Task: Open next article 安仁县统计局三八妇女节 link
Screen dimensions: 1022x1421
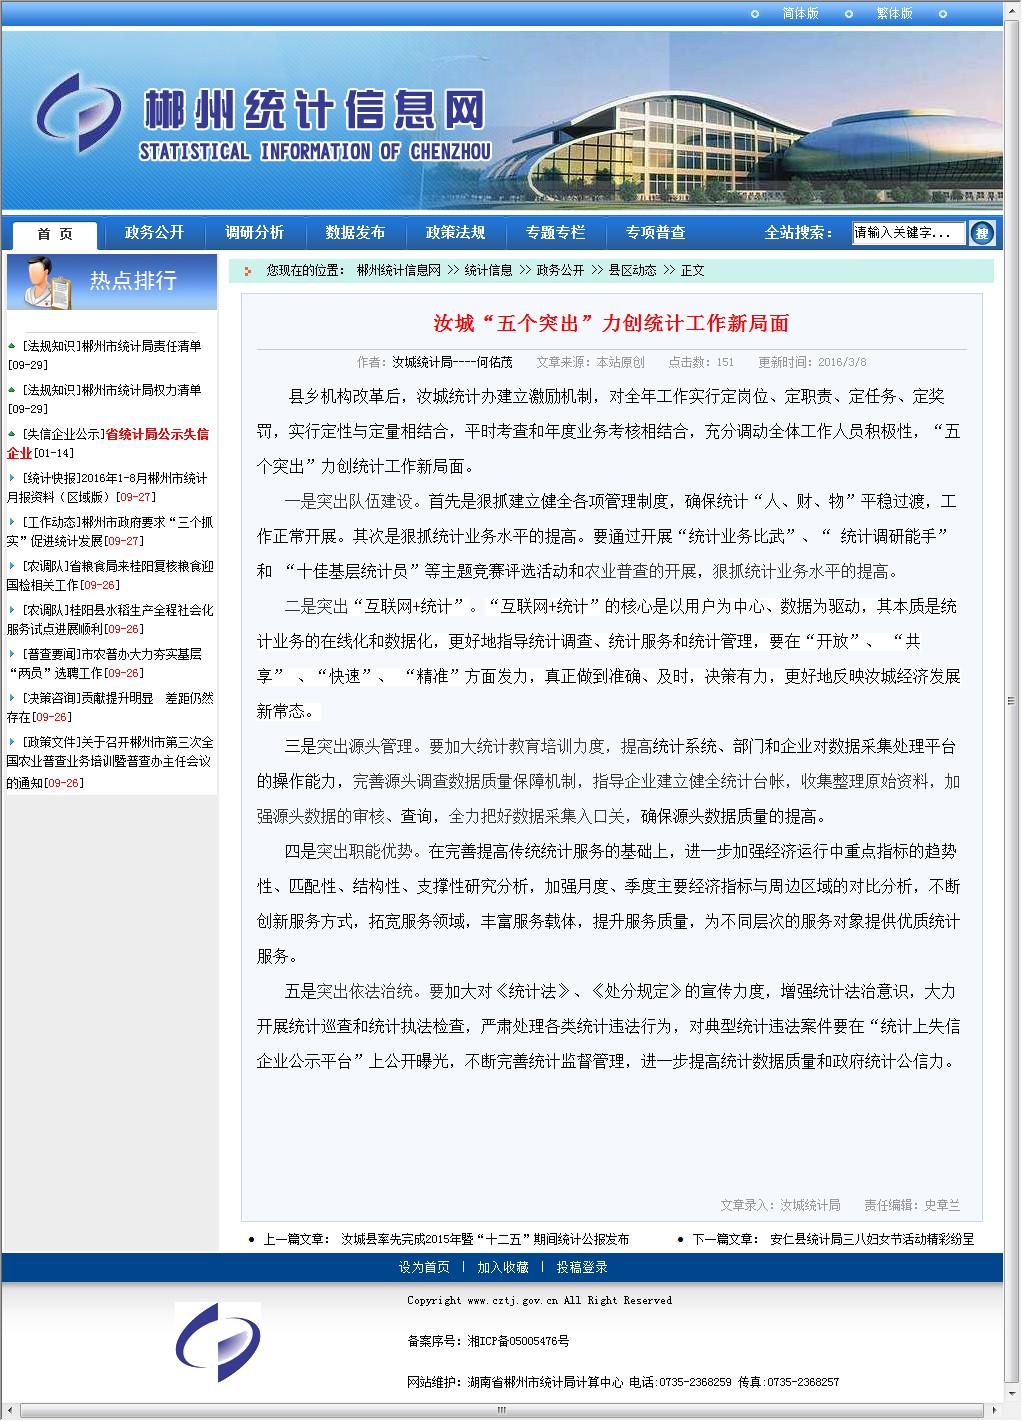Action: coord(872,1239)
